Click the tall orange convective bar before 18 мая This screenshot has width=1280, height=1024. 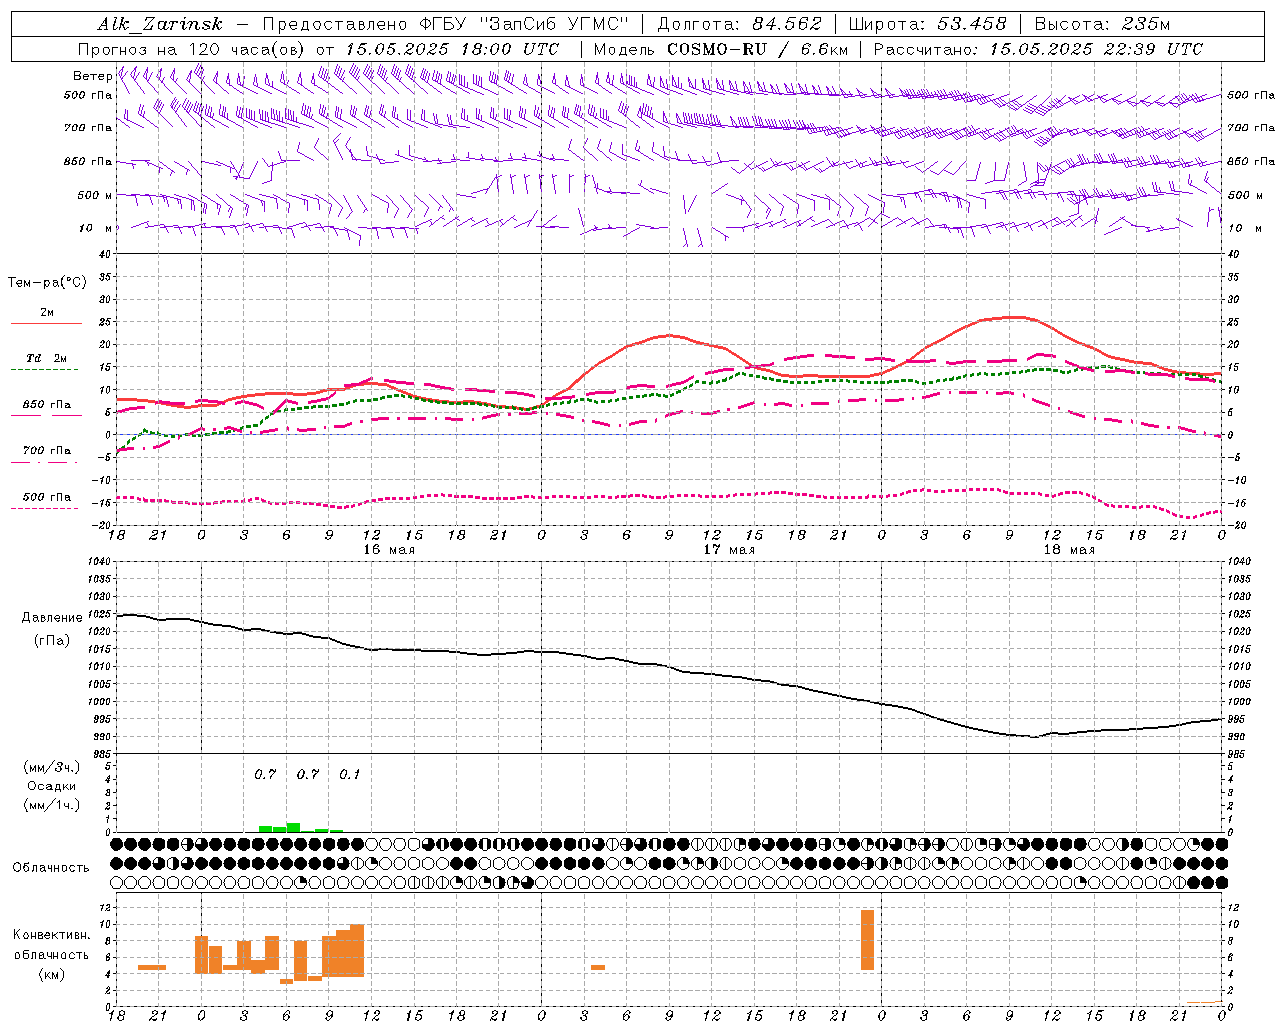pos(867,940)
